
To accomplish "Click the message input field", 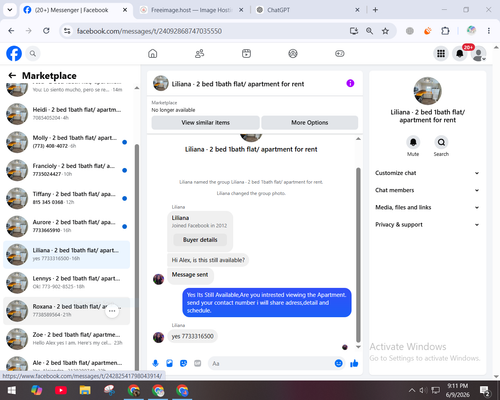I will click(x=271, y=363).
